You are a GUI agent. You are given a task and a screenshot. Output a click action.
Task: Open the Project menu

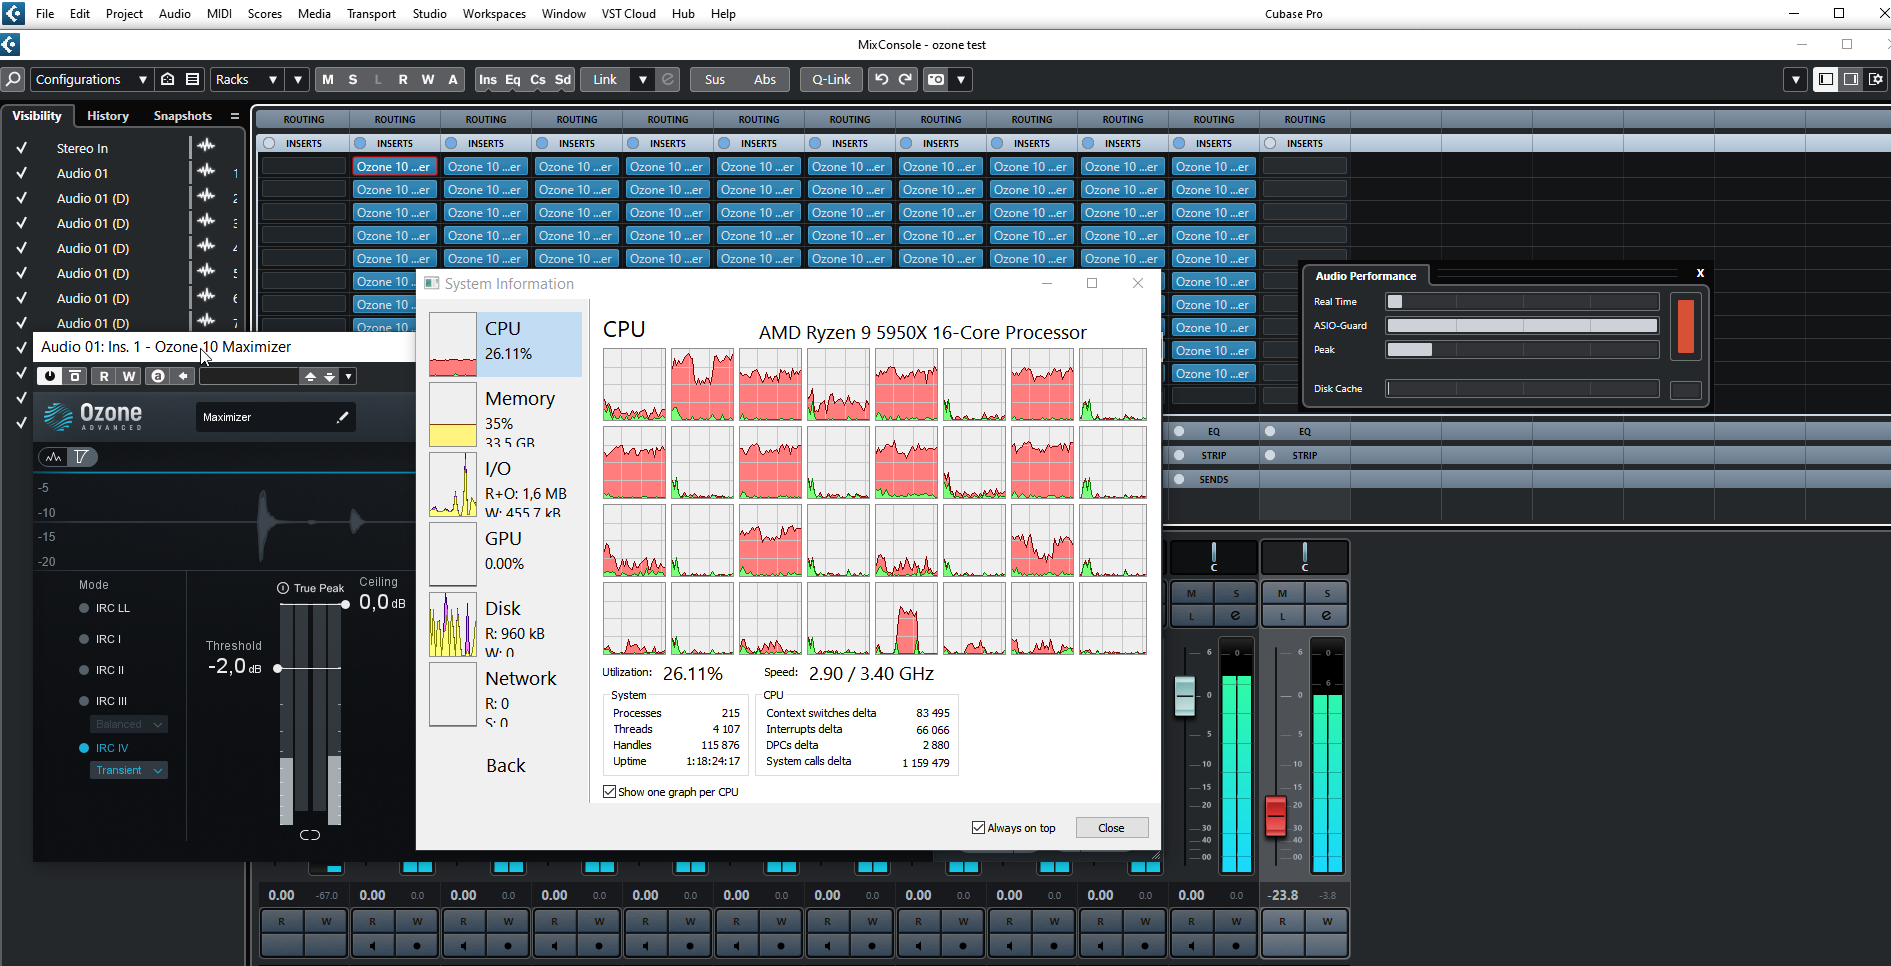[x=124, y=14]
